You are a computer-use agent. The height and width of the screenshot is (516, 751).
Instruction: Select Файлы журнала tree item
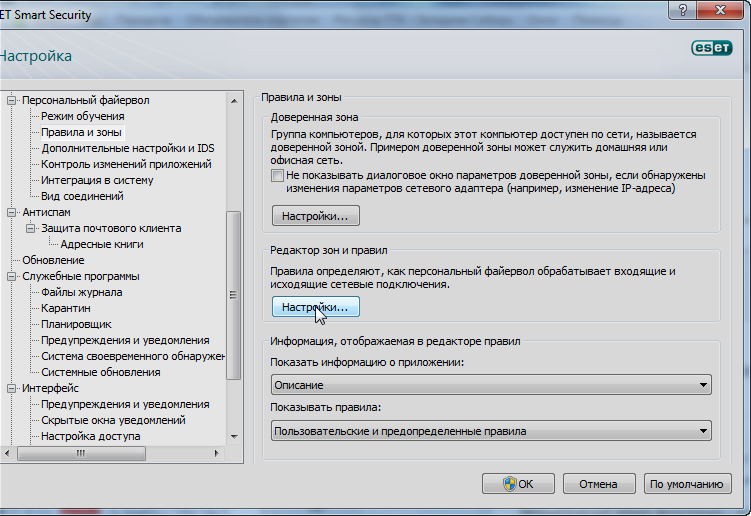point(81,292)
